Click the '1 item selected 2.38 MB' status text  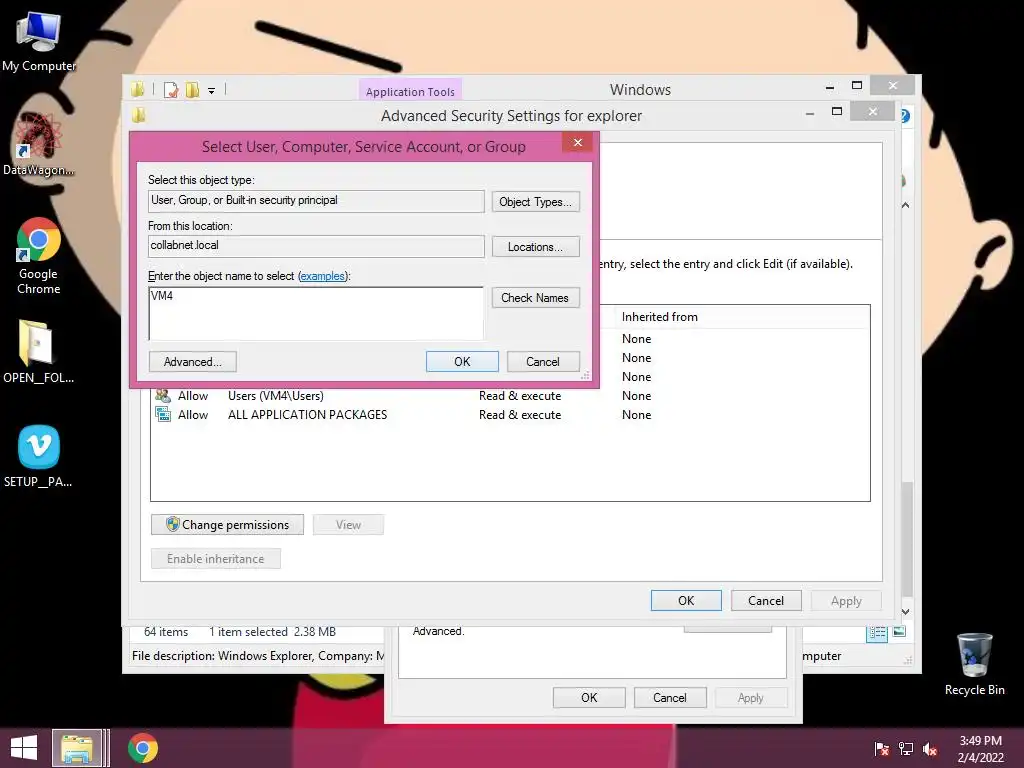(272, 632)
